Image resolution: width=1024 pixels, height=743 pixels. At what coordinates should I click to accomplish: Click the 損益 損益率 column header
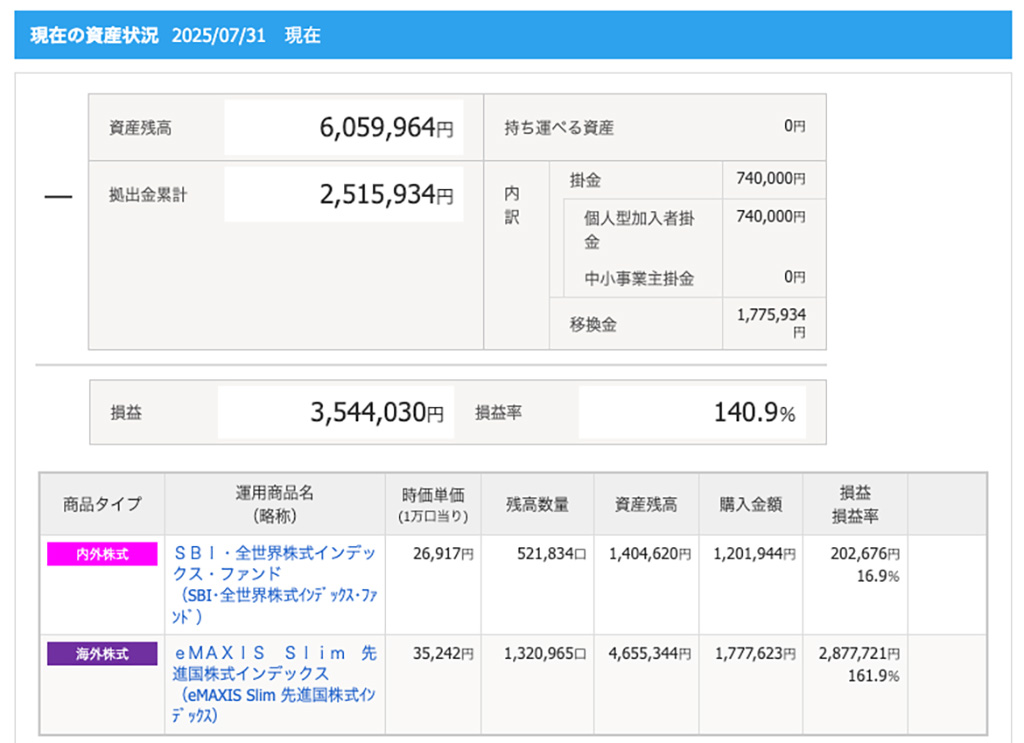[855, 504]
